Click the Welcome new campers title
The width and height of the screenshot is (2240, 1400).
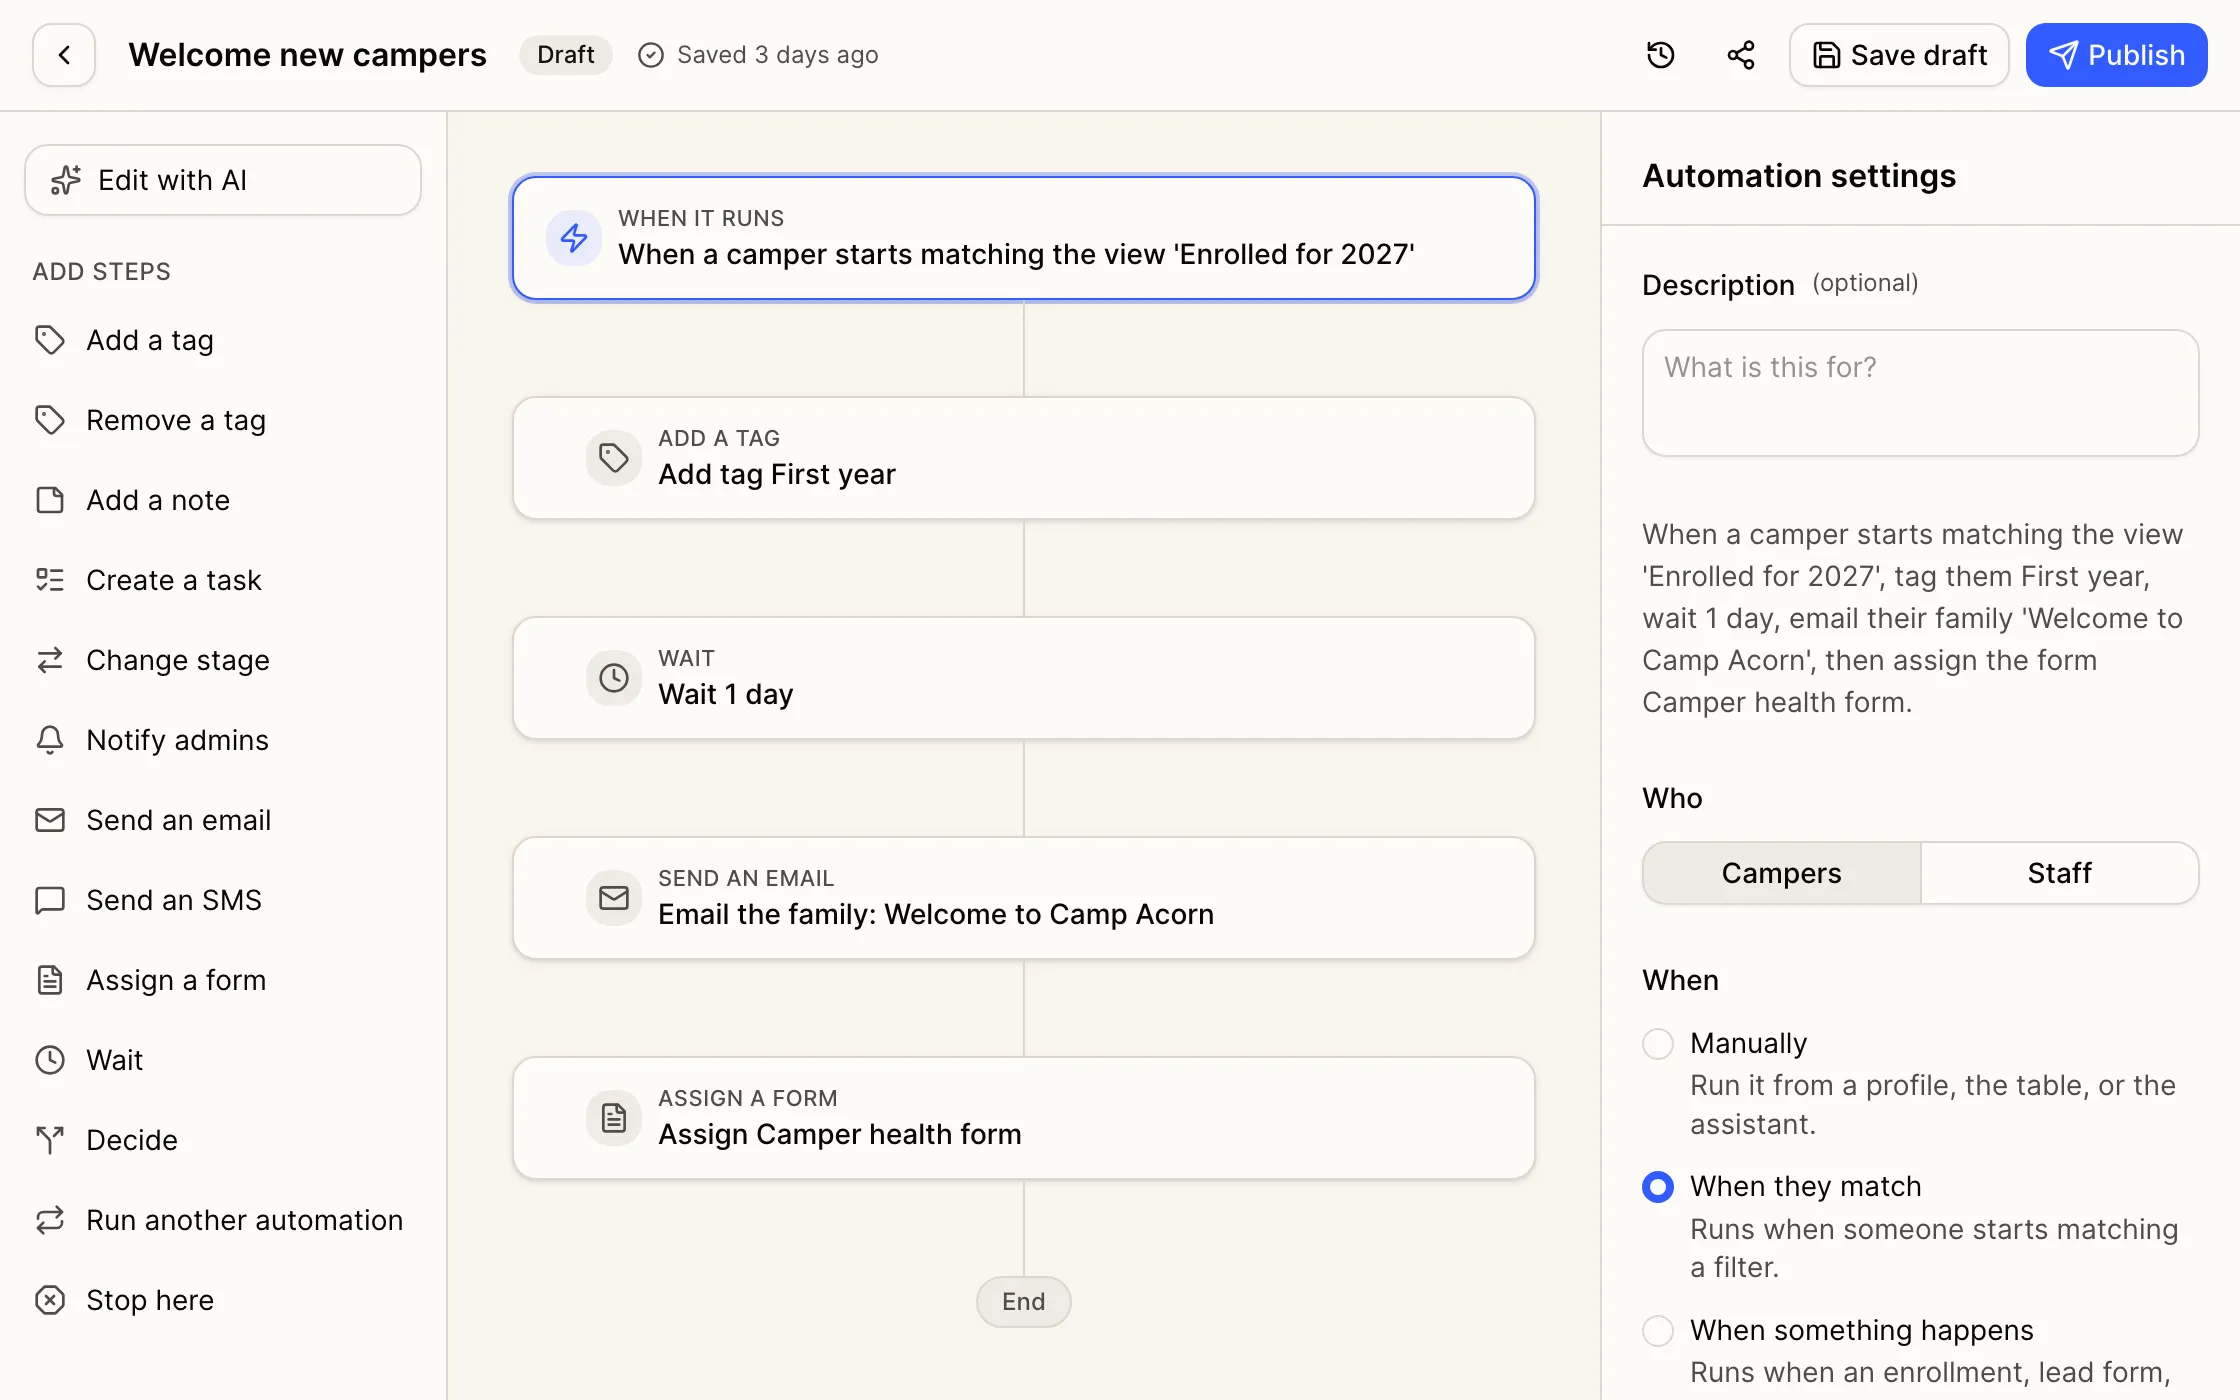click(x=307, y=55)
